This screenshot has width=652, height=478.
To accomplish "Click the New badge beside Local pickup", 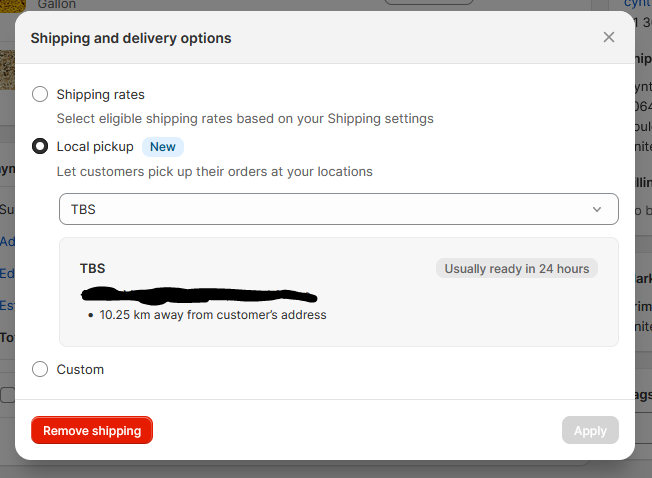I will click(162, 147).
